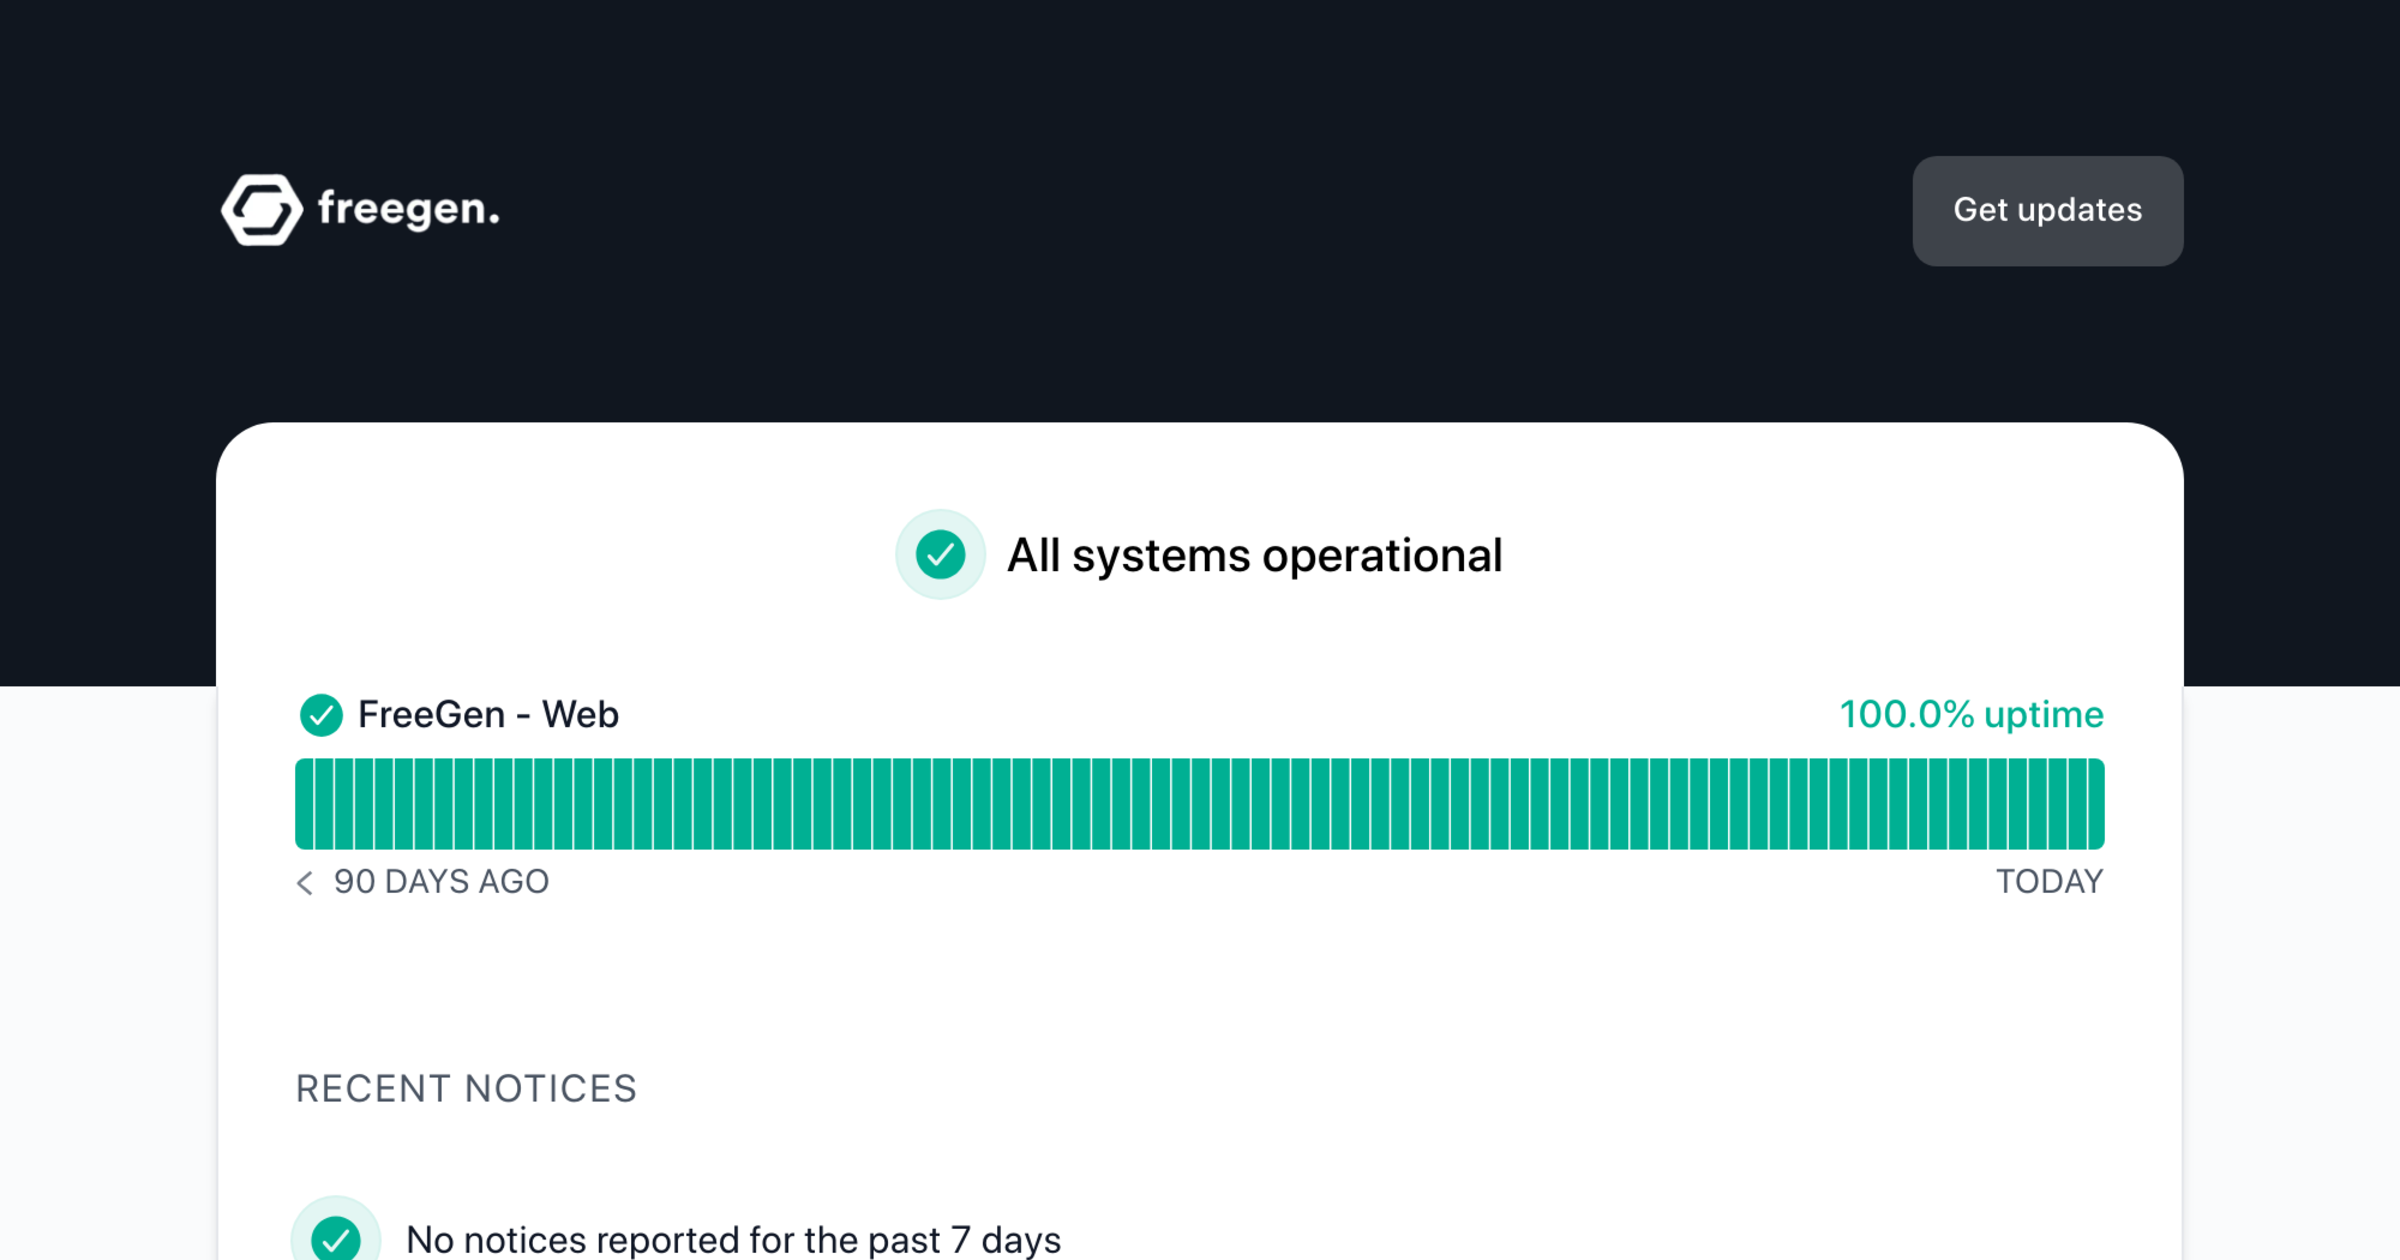This screenshot has width=2400, height=1260.
Task: Select the leftmost bar in uptime chart
Action: coord(304,804)
